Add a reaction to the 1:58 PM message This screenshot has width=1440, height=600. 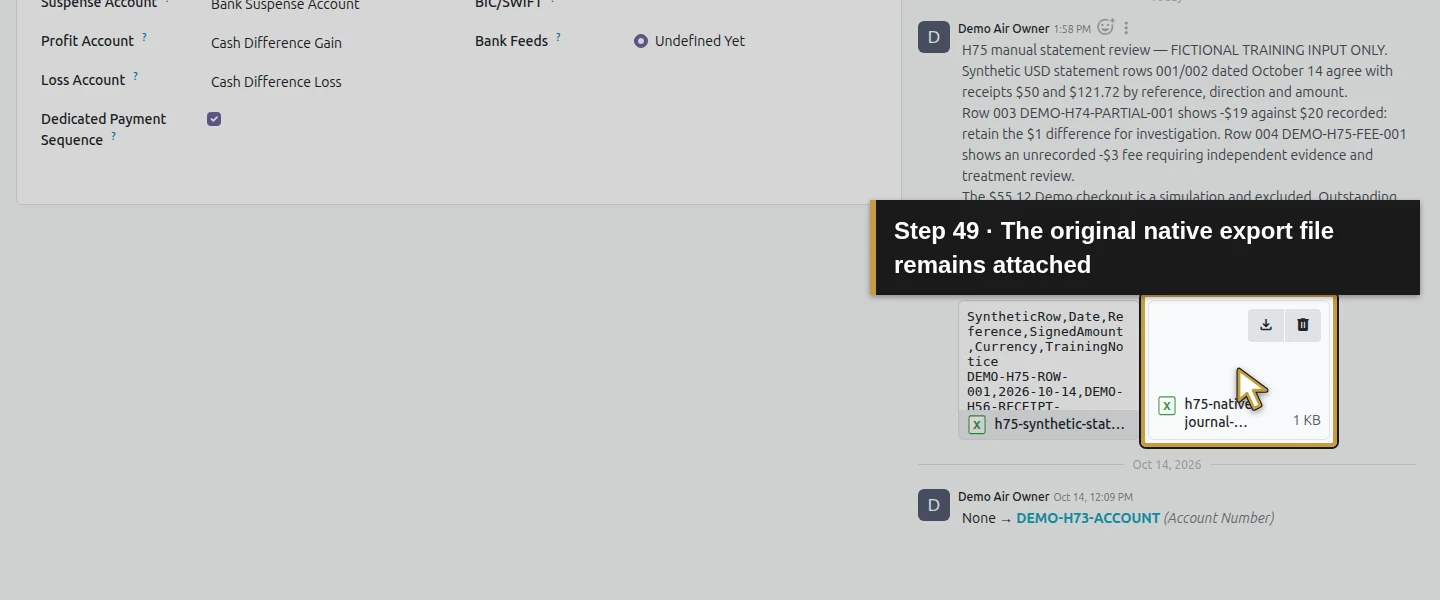1105,28
